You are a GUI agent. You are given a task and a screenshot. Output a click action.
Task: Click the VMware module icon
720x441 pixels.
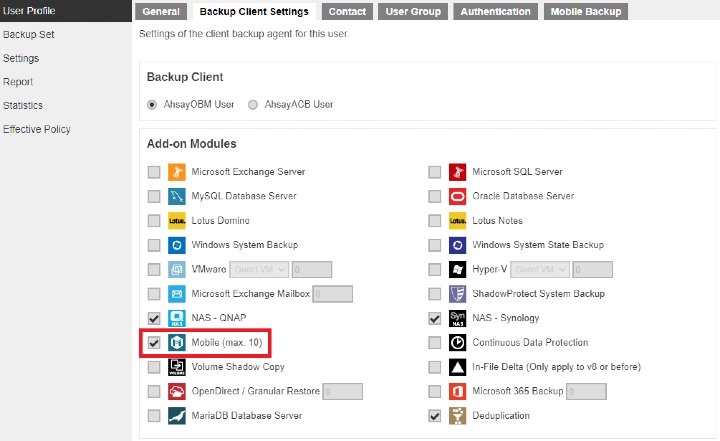pos(177,269)
